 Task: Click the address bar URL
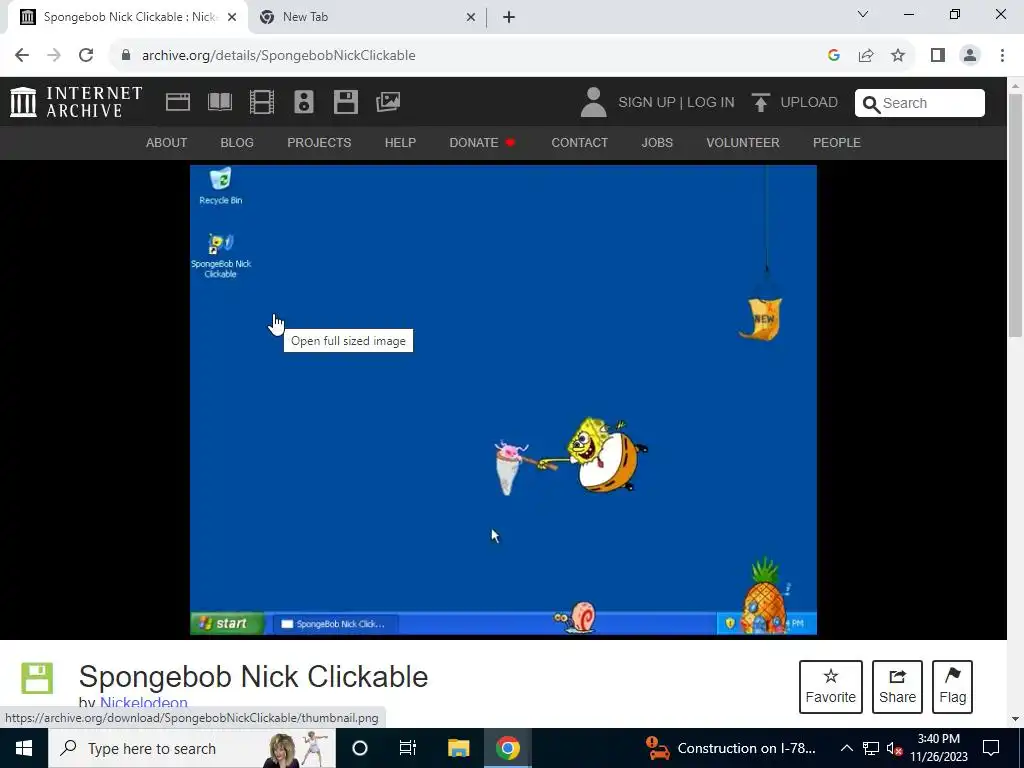(279, 56)
